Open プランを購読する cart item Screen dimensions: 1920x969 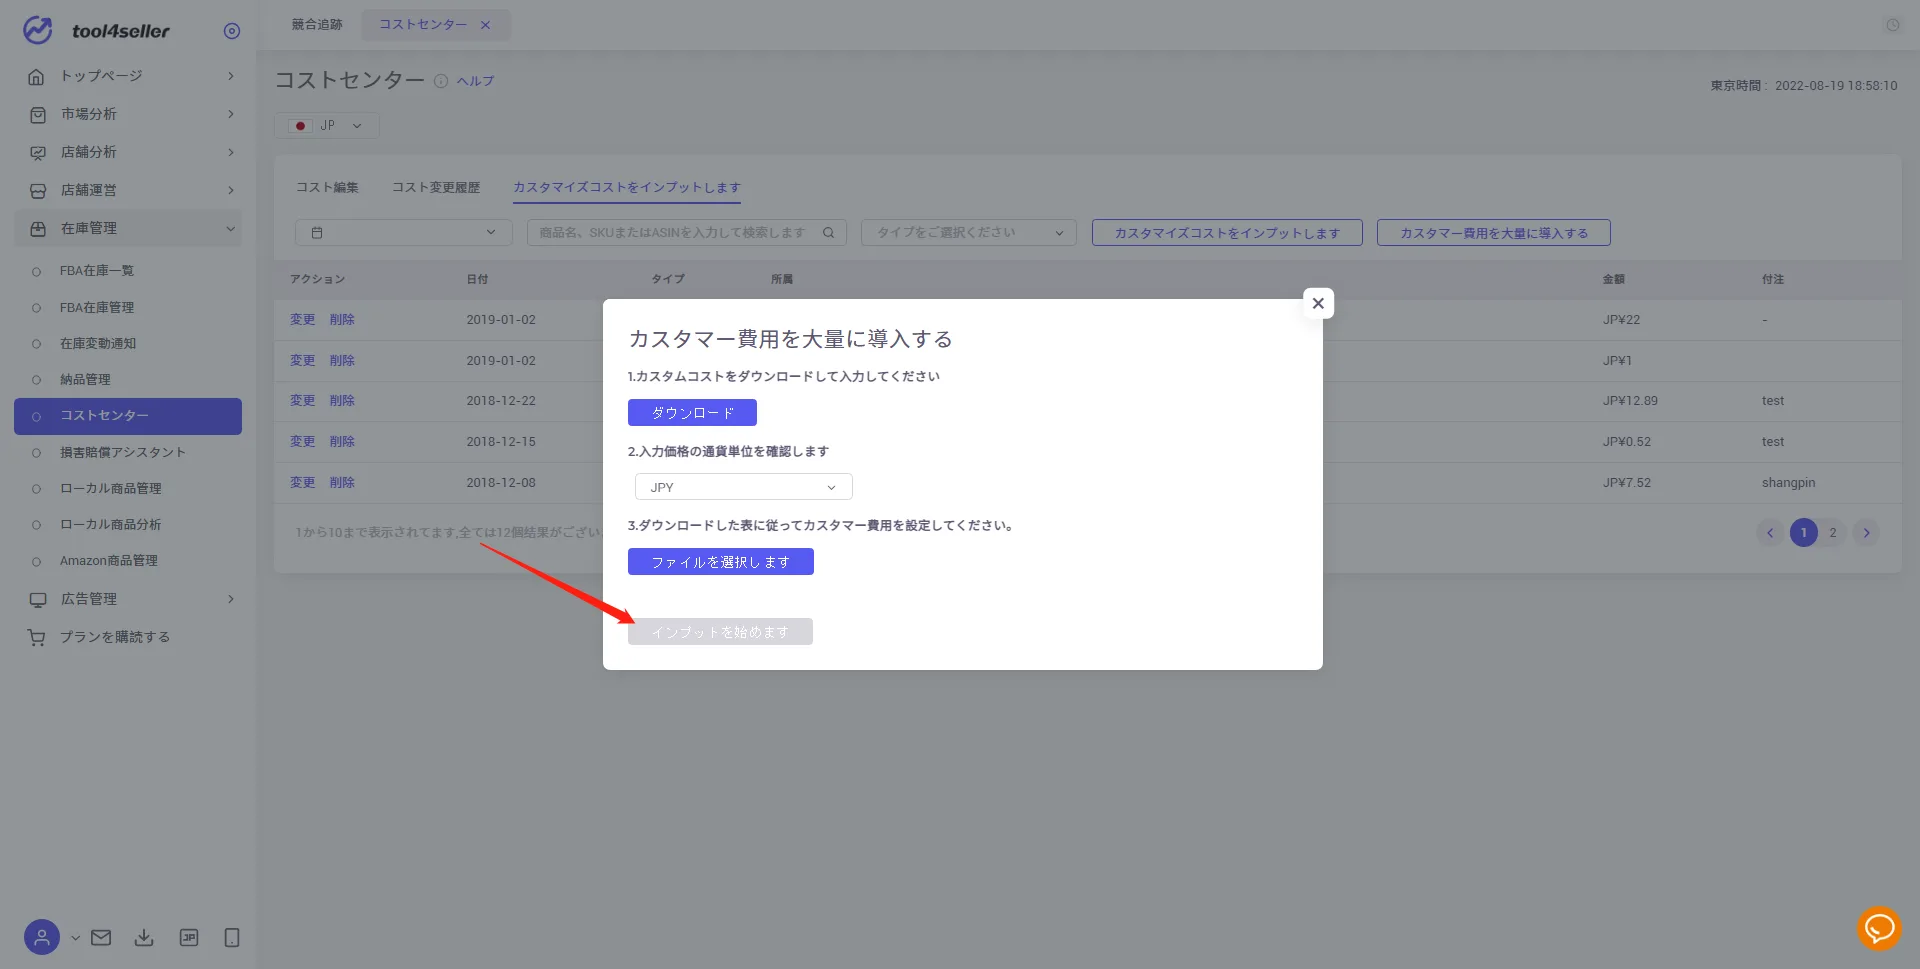[x=128, y=637]
